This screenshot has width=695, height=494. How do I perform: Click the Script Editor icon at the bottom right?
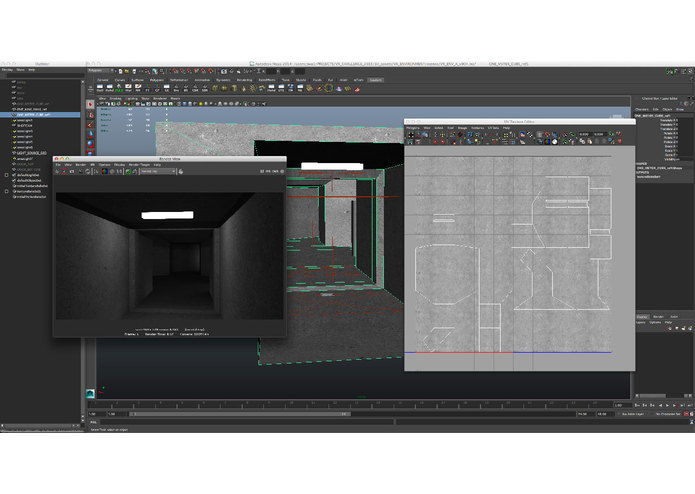pos(692,422)
